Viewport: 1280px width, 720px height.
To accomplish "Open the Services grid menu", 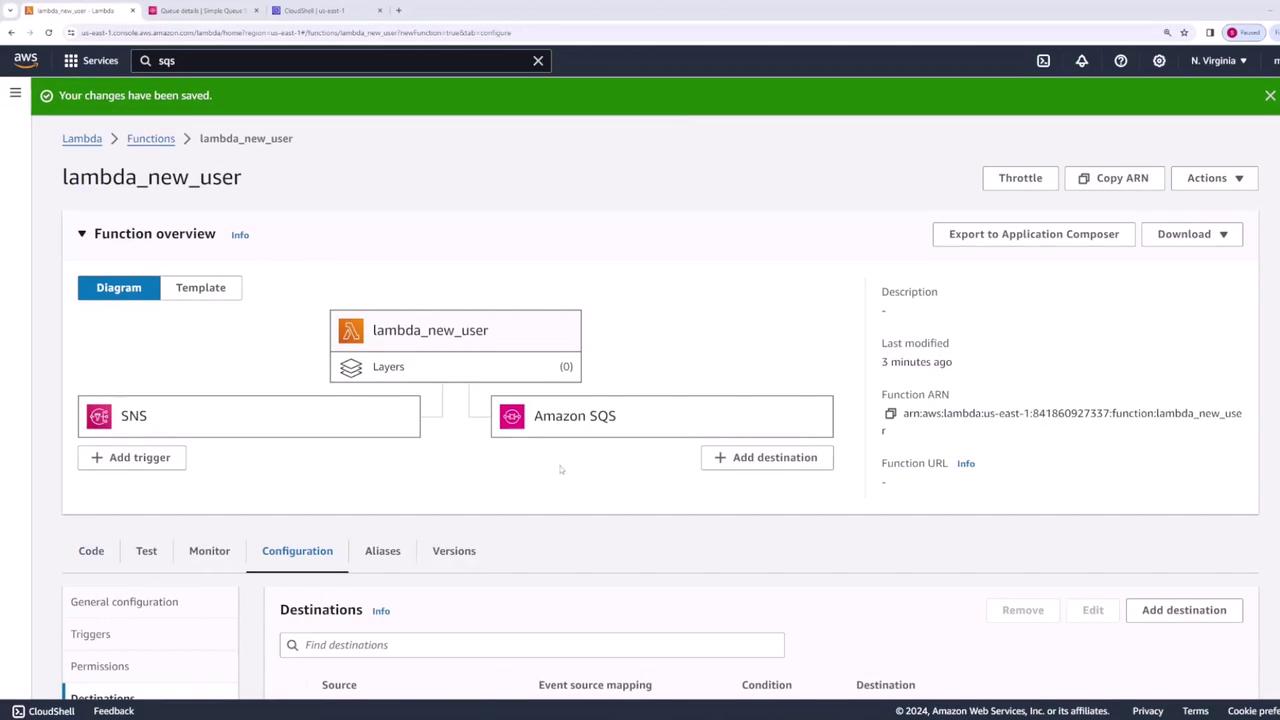I will coord(91,61).
